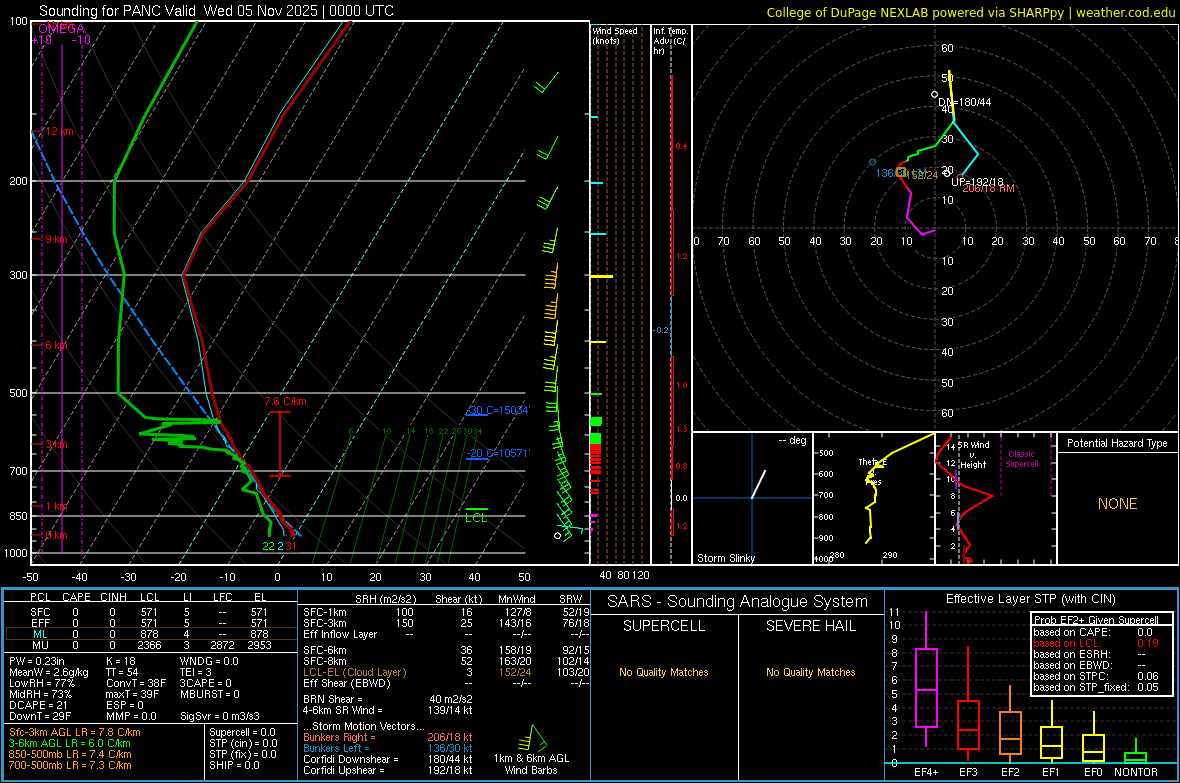This screenshot has height=783, width=1180.
Task: Click the sounding title 'Sounding for PANC Valid'
Action: pos(117,11)
